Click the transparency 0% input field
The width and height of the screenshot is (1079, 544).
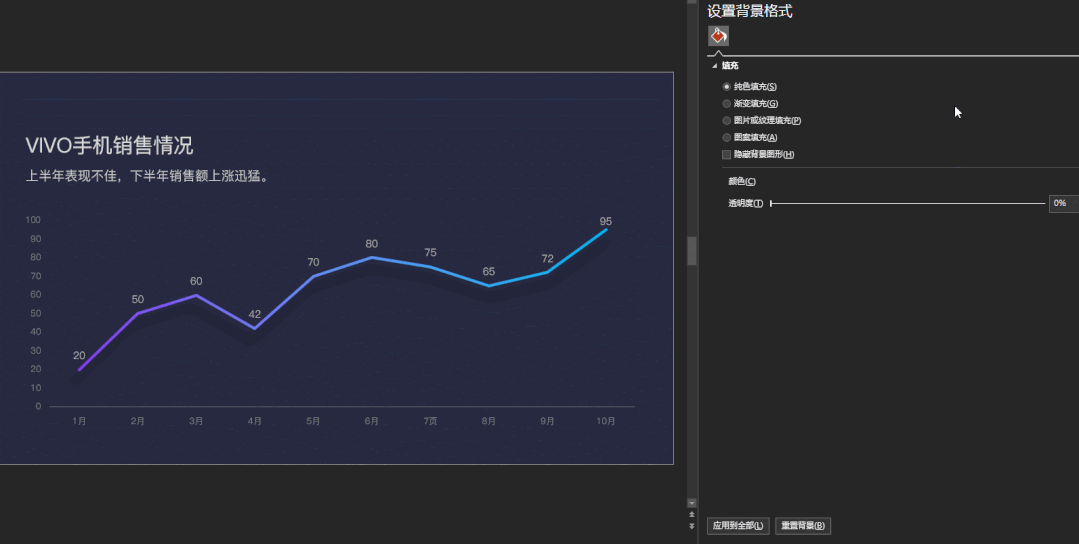click(1064, 204)
